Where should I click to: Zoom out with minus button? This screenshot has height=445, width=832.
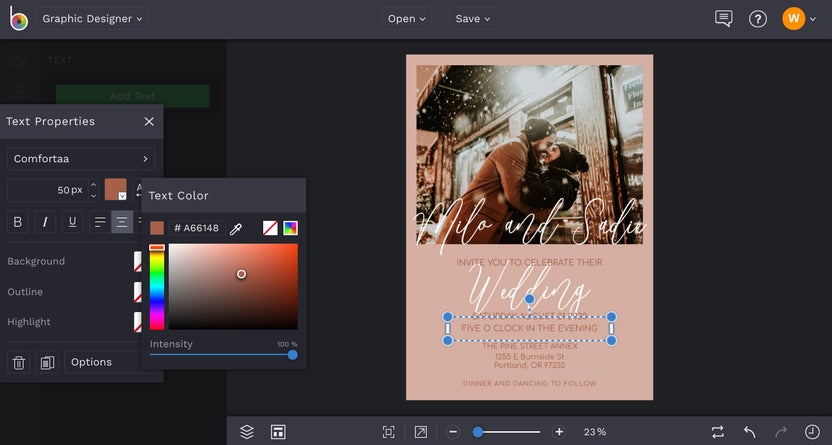(x=453, y=432)
